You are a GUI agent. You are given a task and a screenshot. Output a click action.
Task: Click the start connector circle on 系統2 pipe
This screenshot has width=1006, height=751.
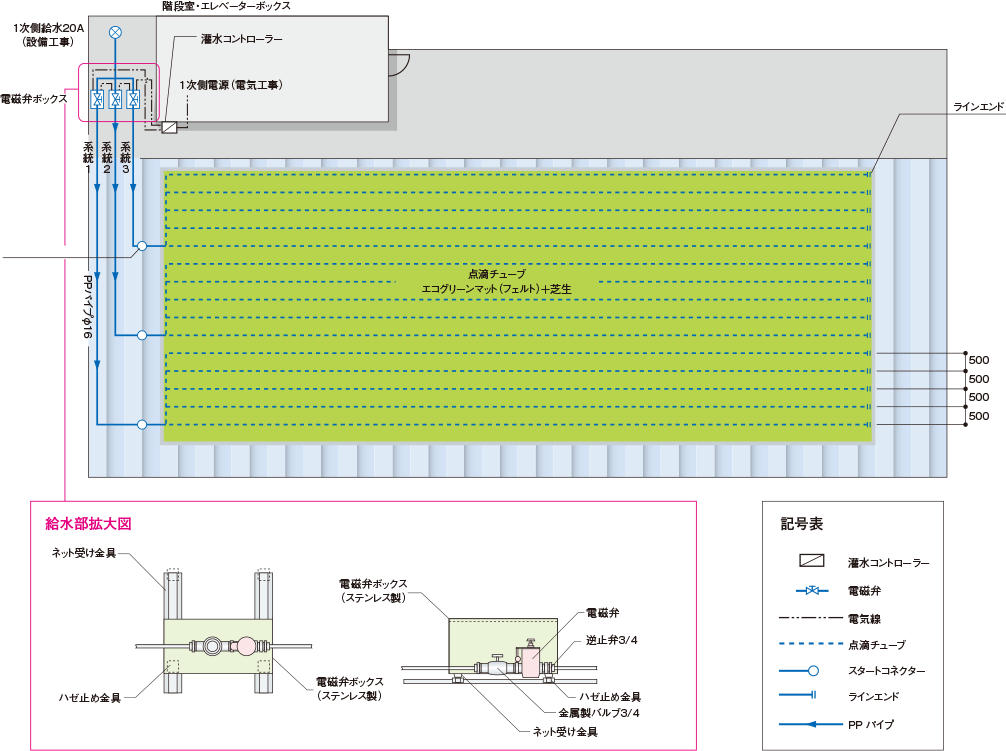tap(142, 335)
